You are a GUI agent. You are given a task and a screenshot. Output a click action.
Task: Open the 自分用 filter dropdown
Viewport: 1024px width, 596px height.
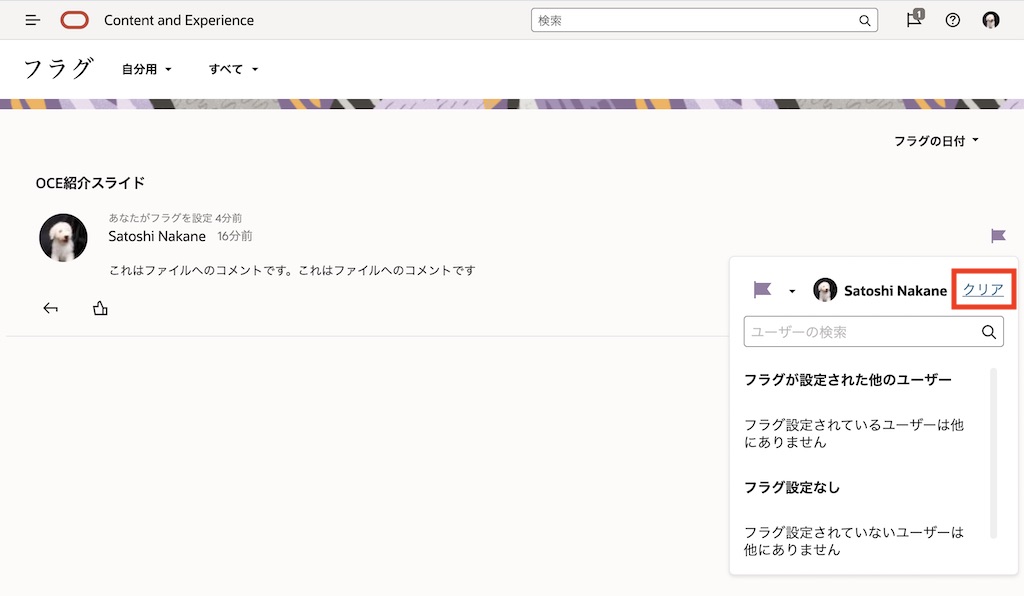(x=146, y=69)
